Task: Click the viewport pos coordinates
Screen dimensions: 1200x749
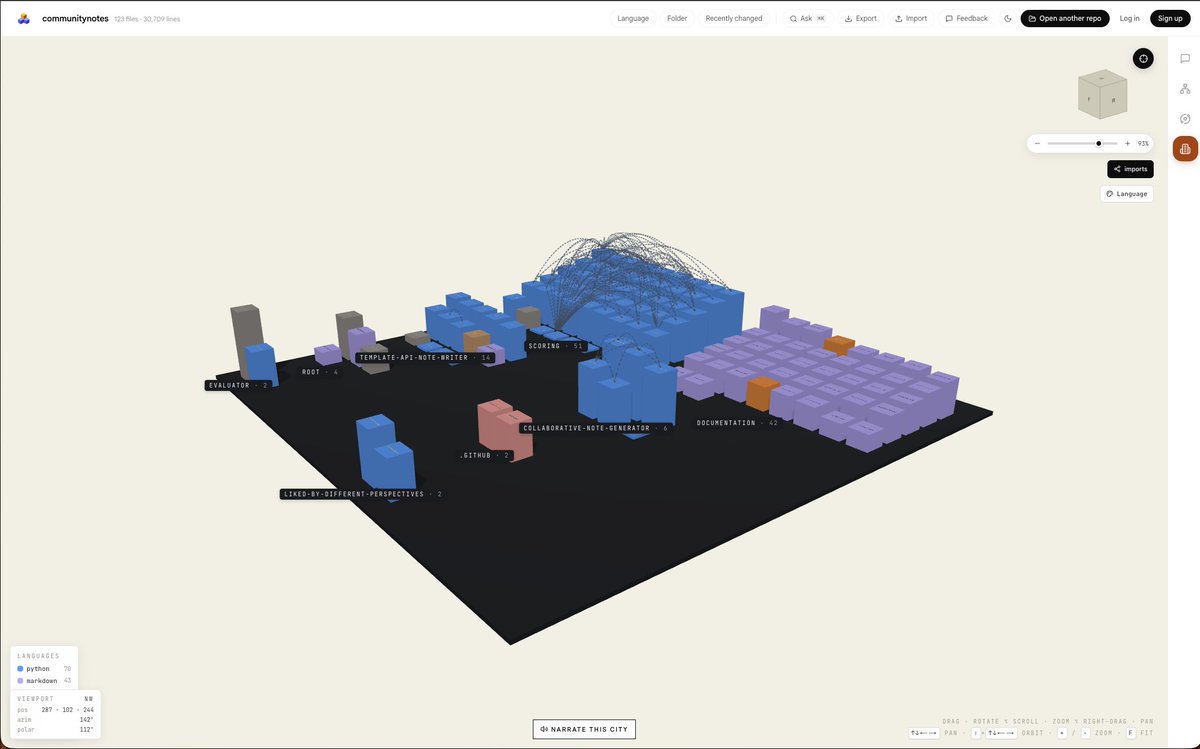Action: pos(68,709)
